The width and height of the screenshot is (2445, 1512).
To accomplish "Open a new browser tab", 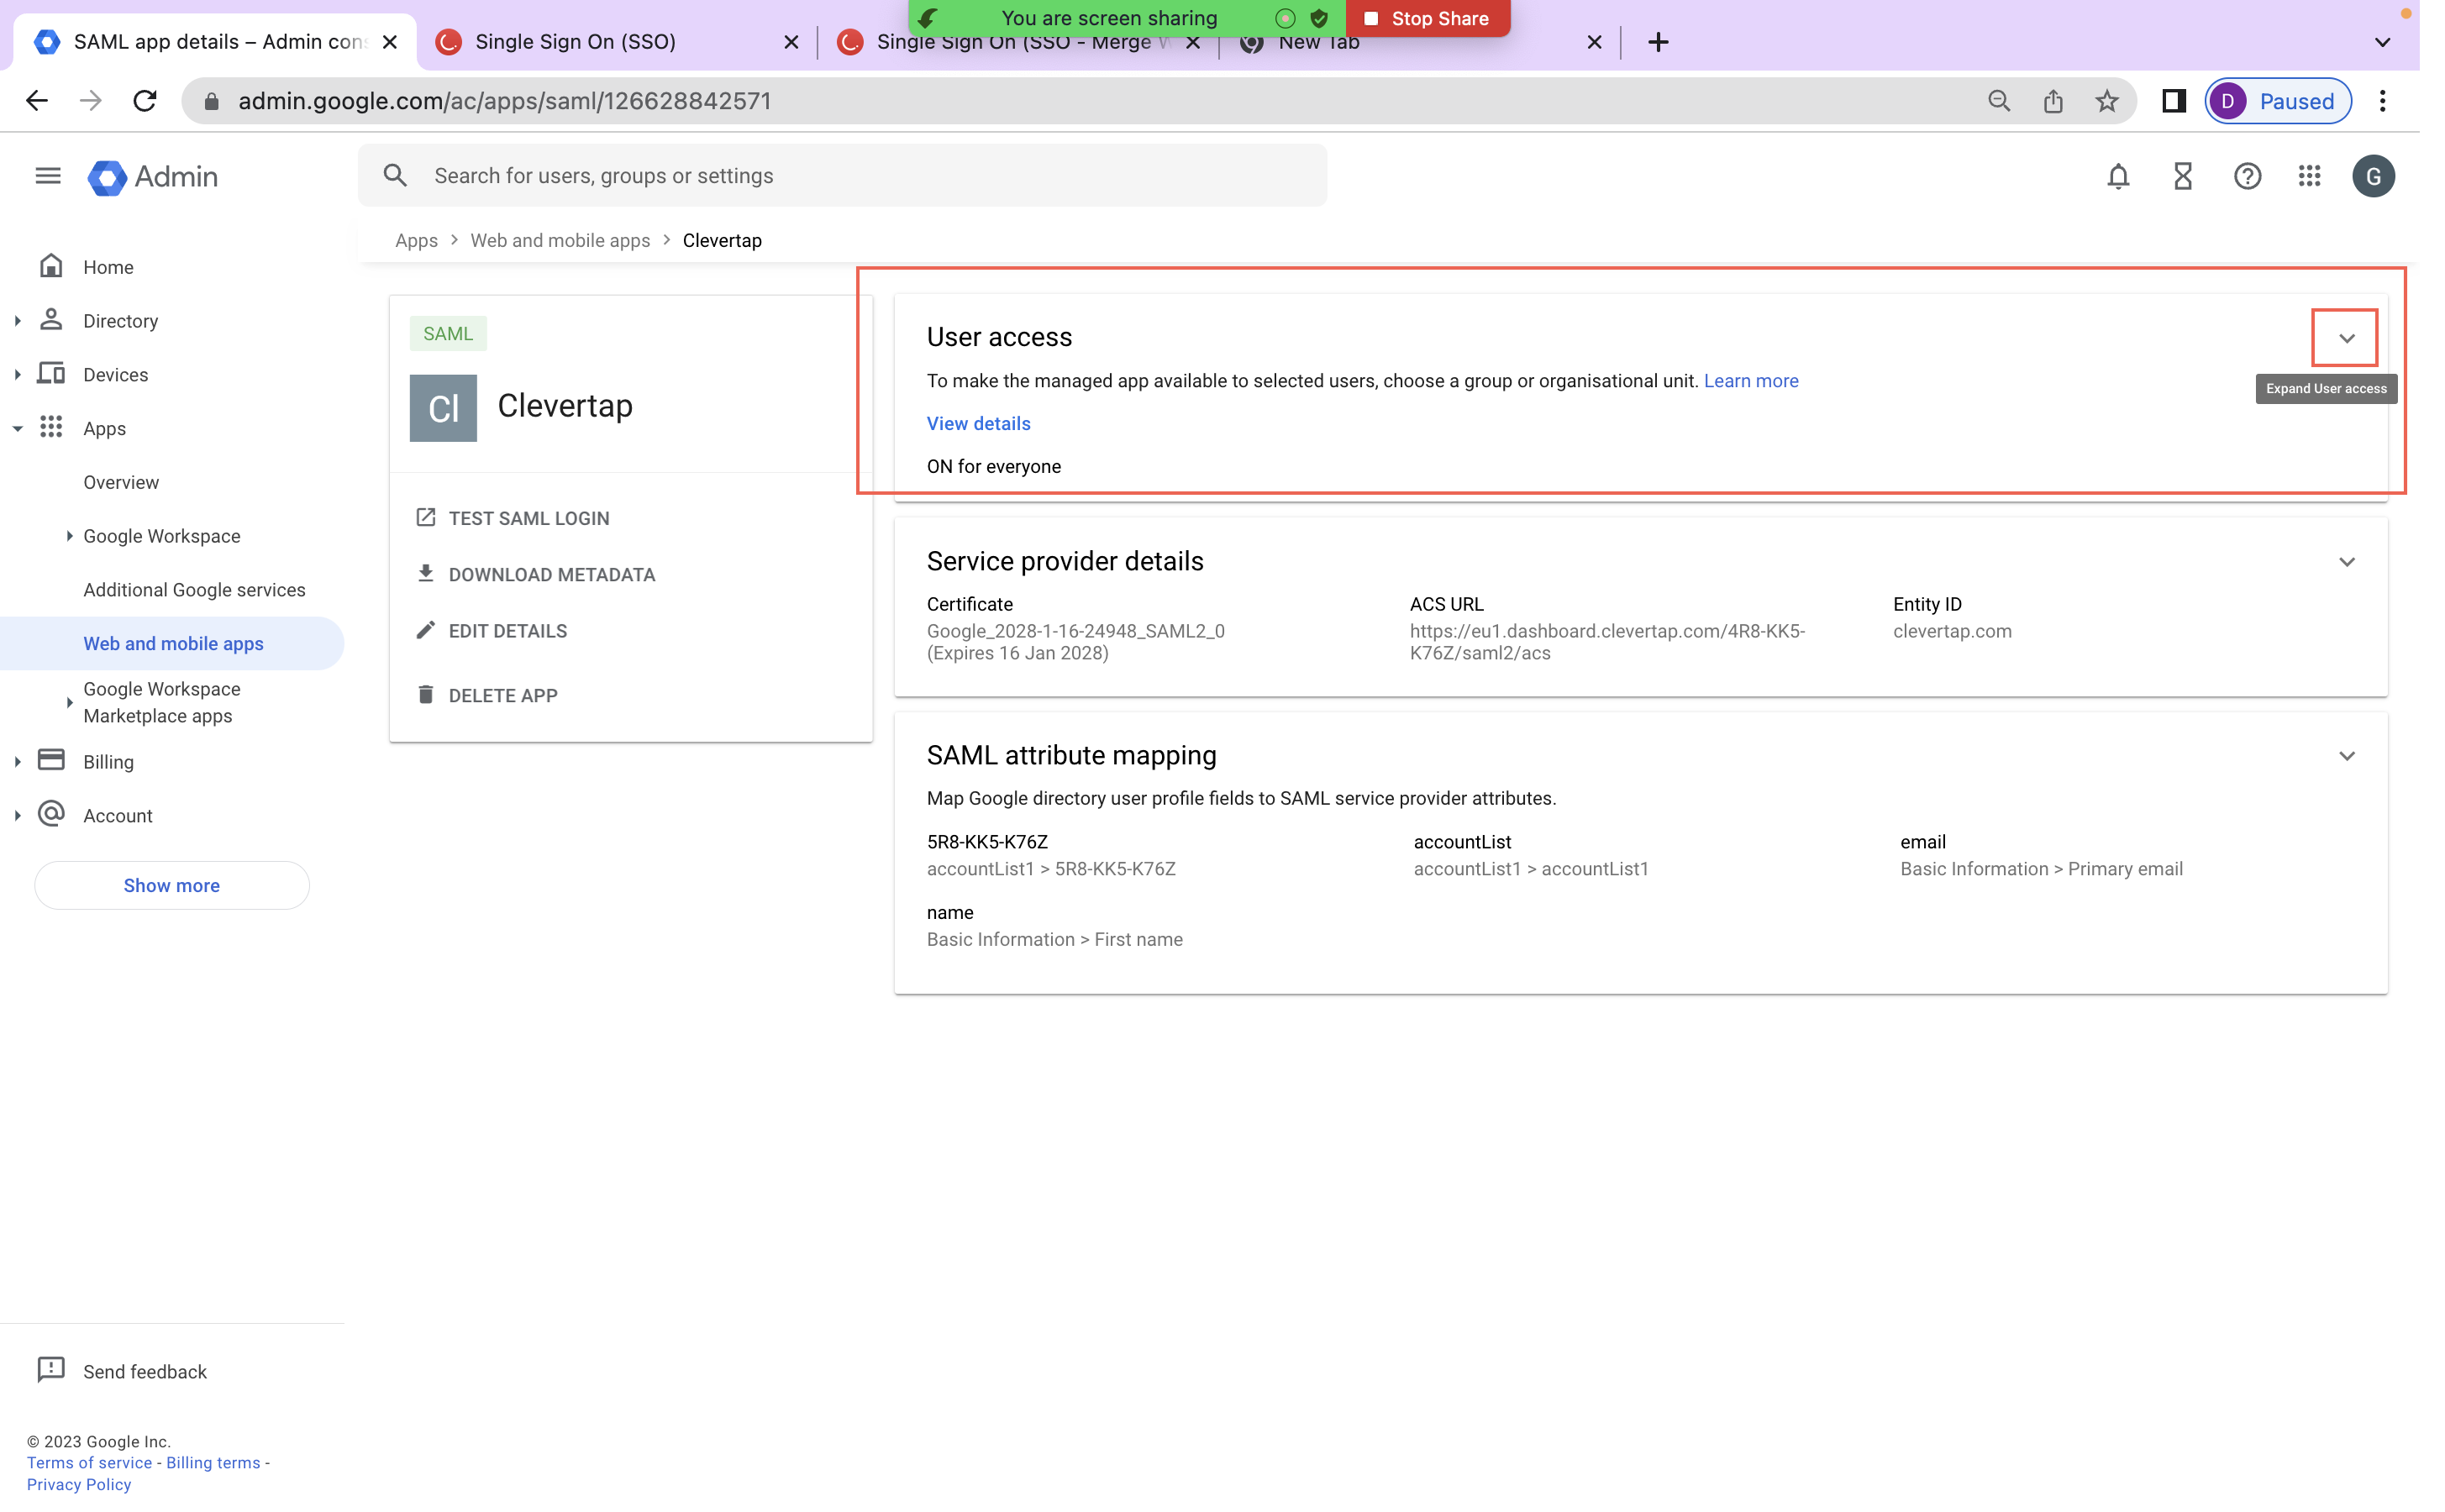I will [x=1658, y=42].
